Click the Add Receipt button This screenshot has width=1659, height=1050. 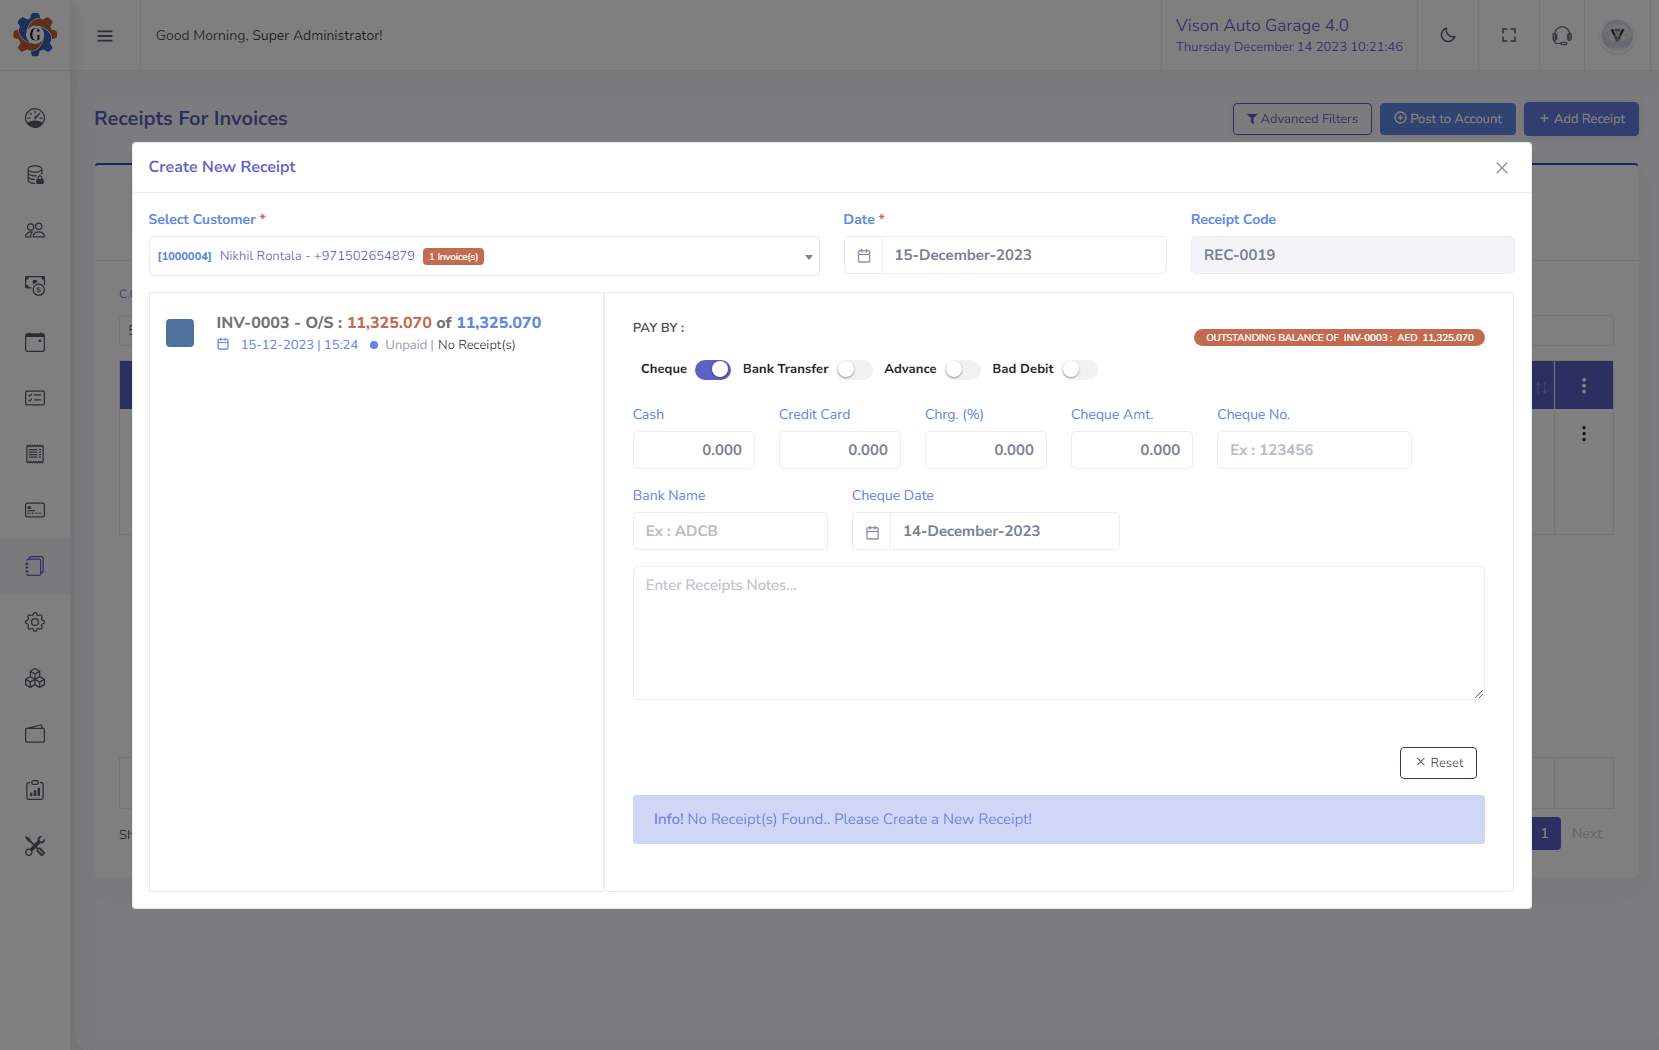1581,118
